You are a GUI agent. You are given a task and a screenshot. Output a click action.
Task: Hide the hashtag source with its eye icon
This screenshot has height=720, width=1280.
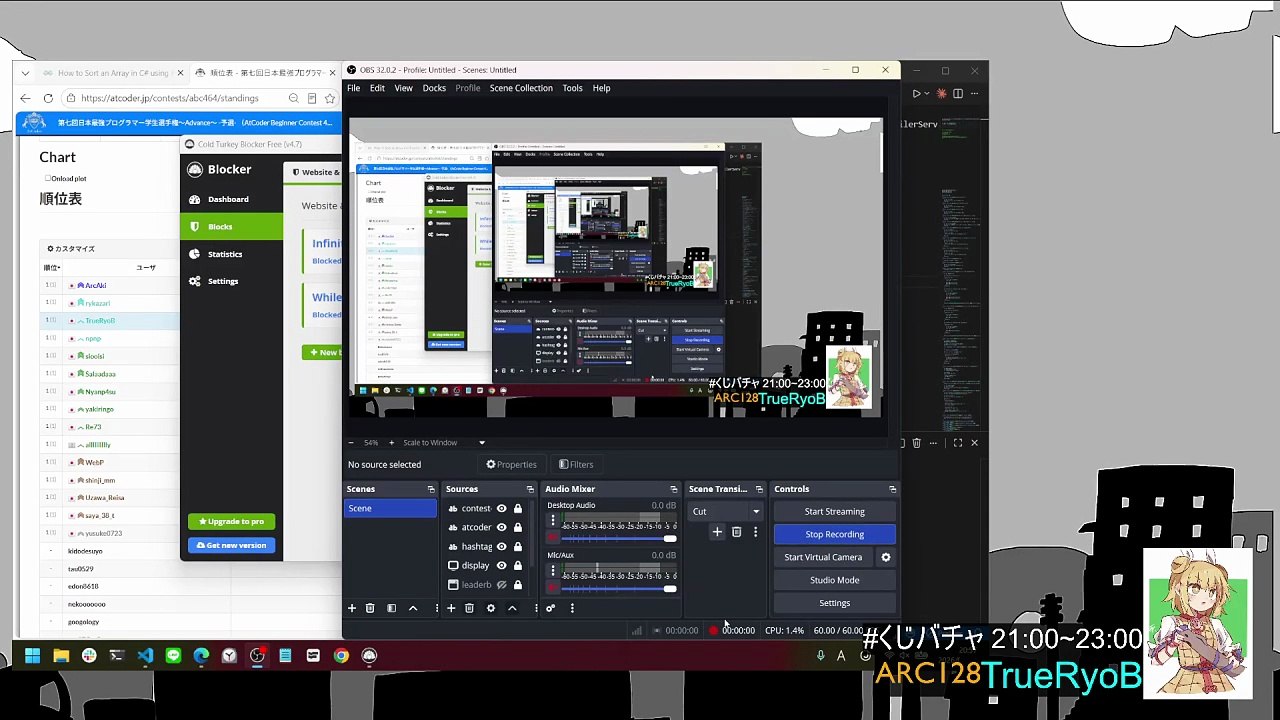pos(502,546)
